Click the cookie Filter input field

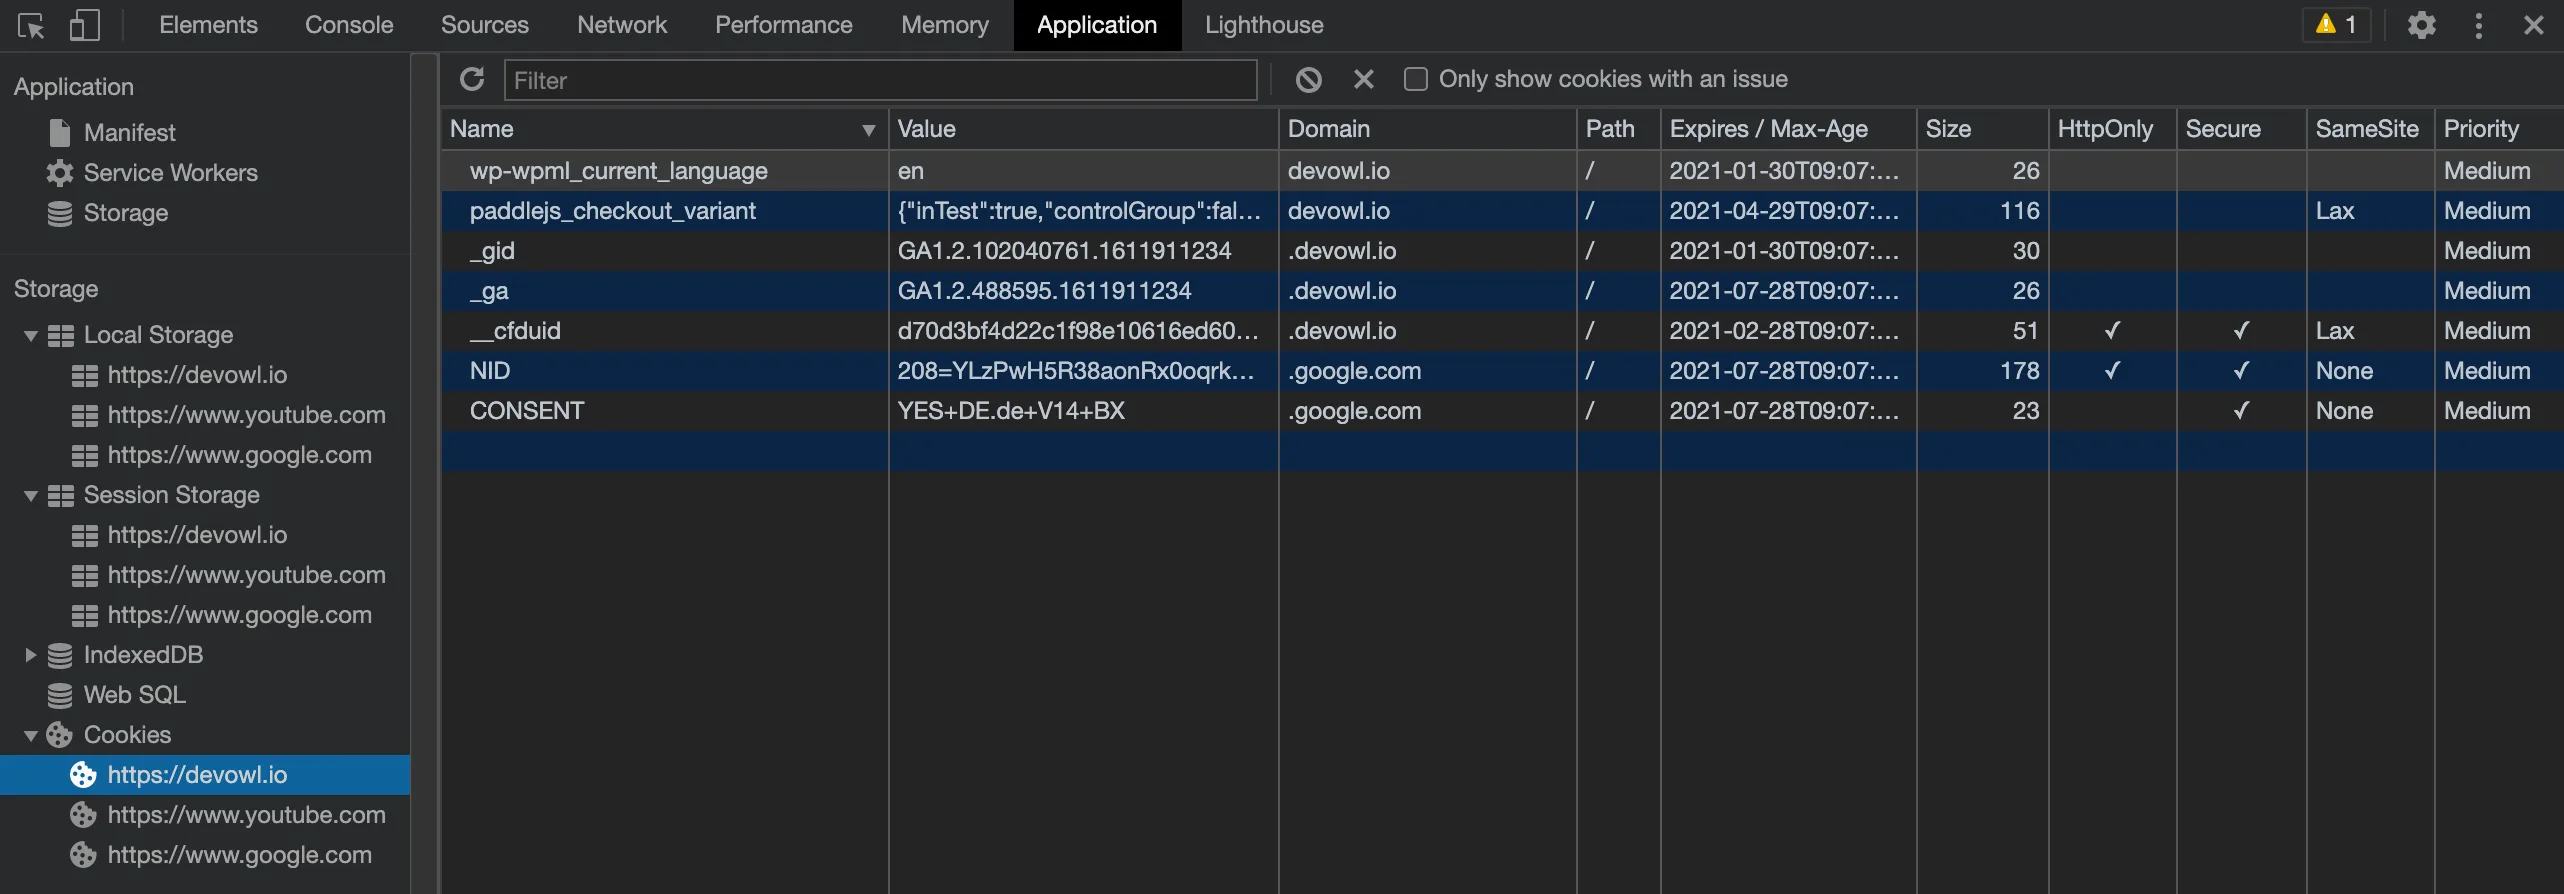point(880,80)
